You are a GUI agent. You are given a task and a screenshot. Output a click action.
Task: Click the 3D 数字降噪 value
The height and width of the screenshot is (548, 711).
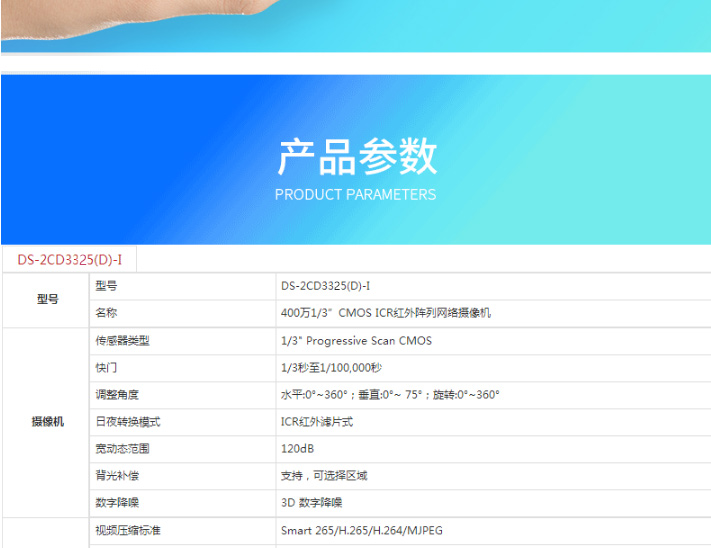pos(312,502)
